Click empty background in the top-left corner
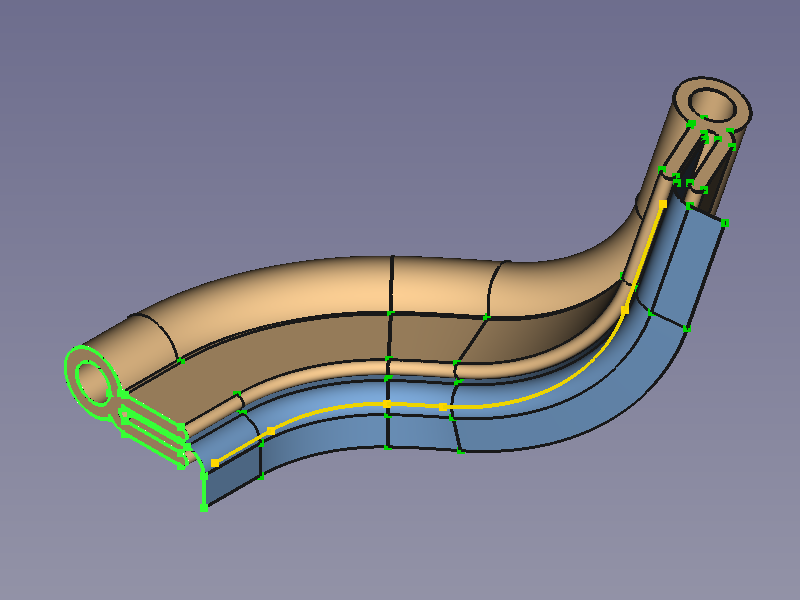This screenshot has width=800, height=600. (x=40, y=40)
